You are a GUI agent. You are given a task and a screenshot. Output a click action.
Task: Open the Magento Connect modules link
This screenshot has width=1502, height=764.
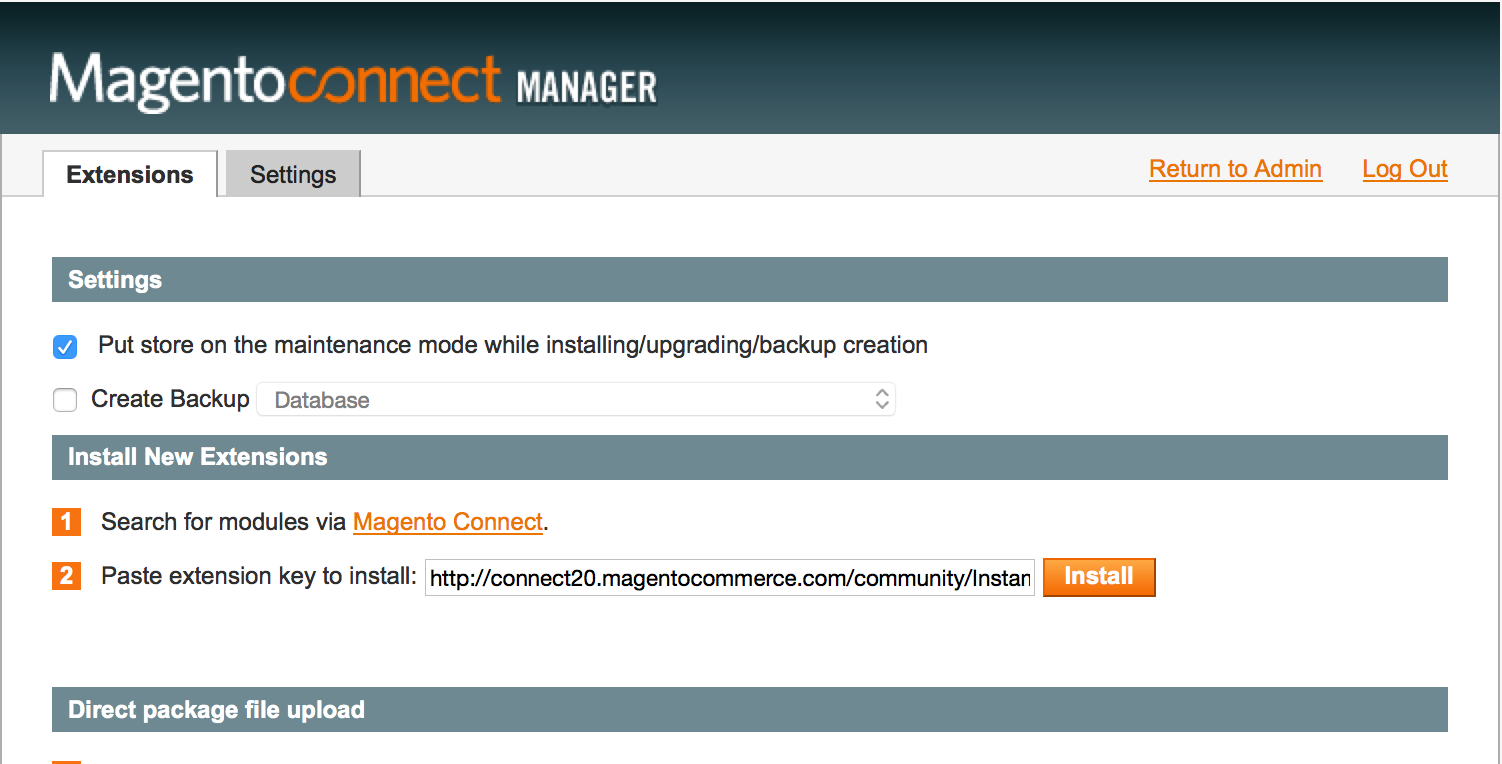448,522
